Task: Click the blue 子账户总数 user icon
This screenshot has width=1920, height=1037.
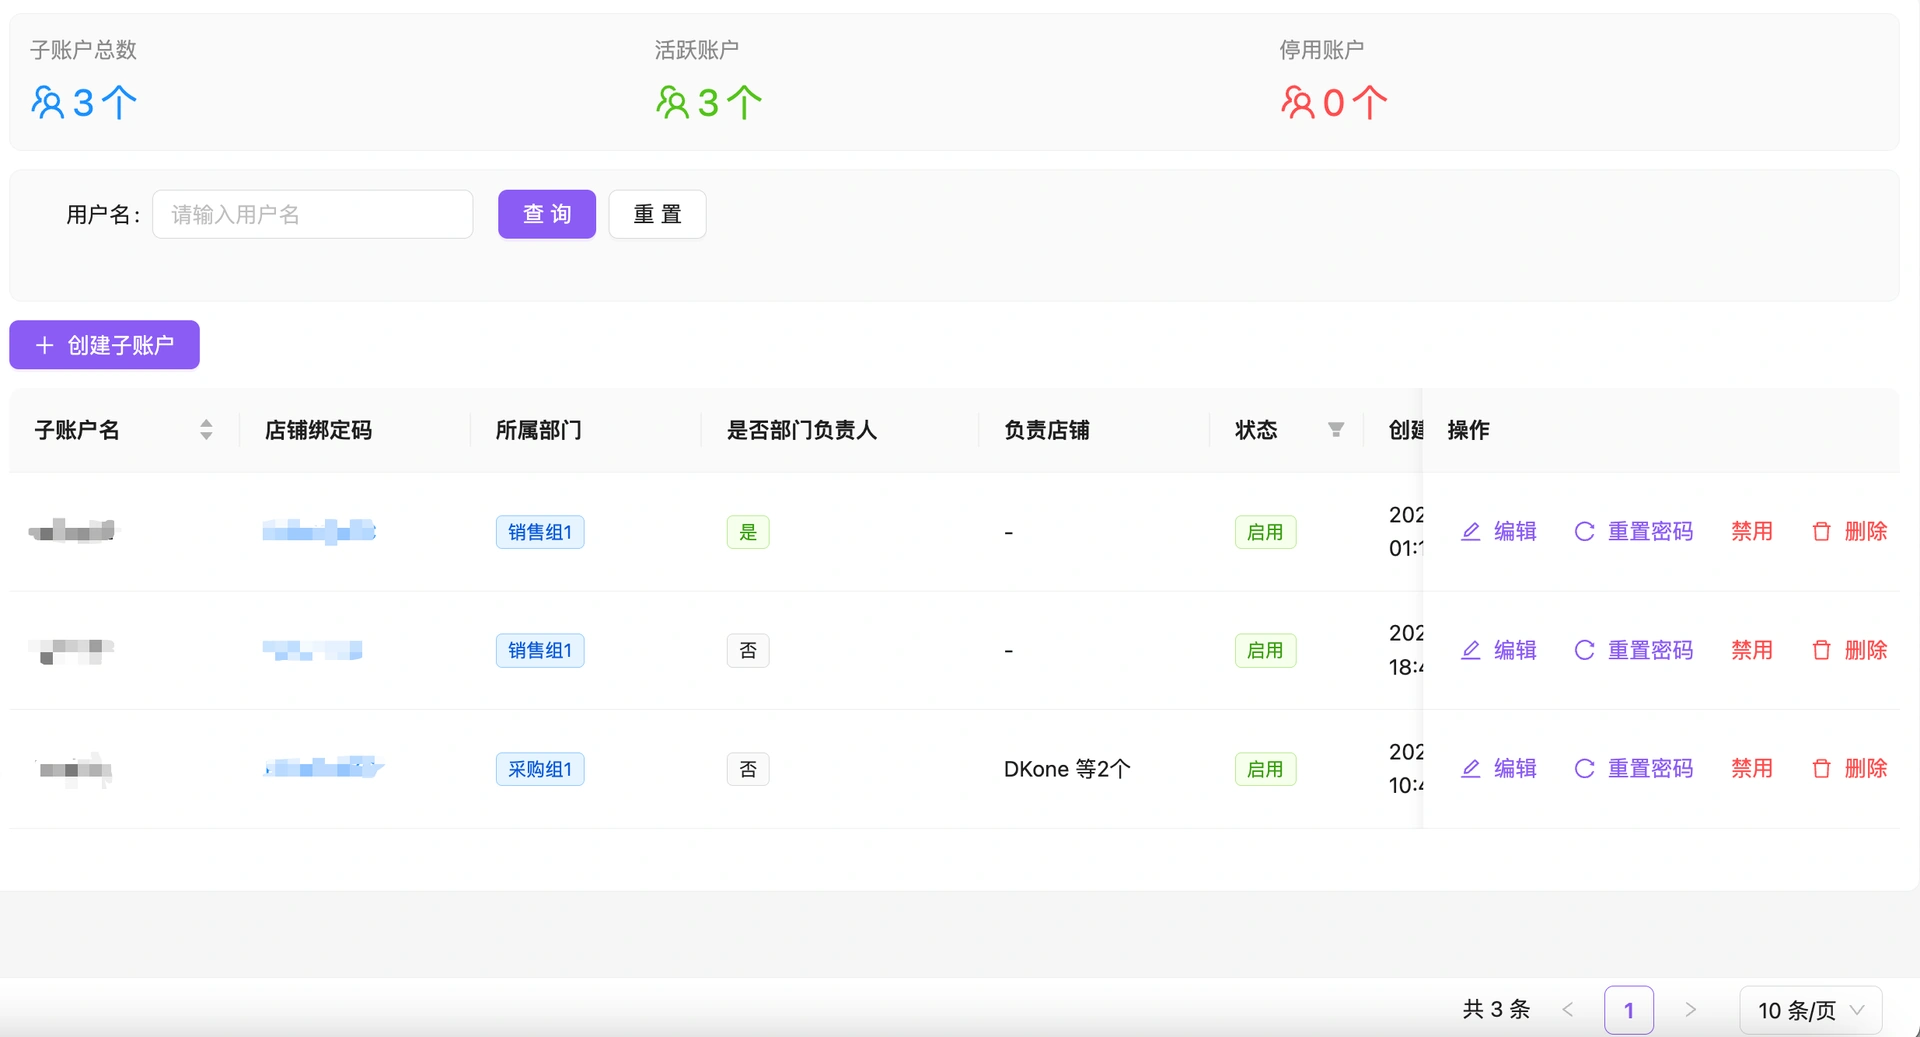Action: click(x=47, y=102)
